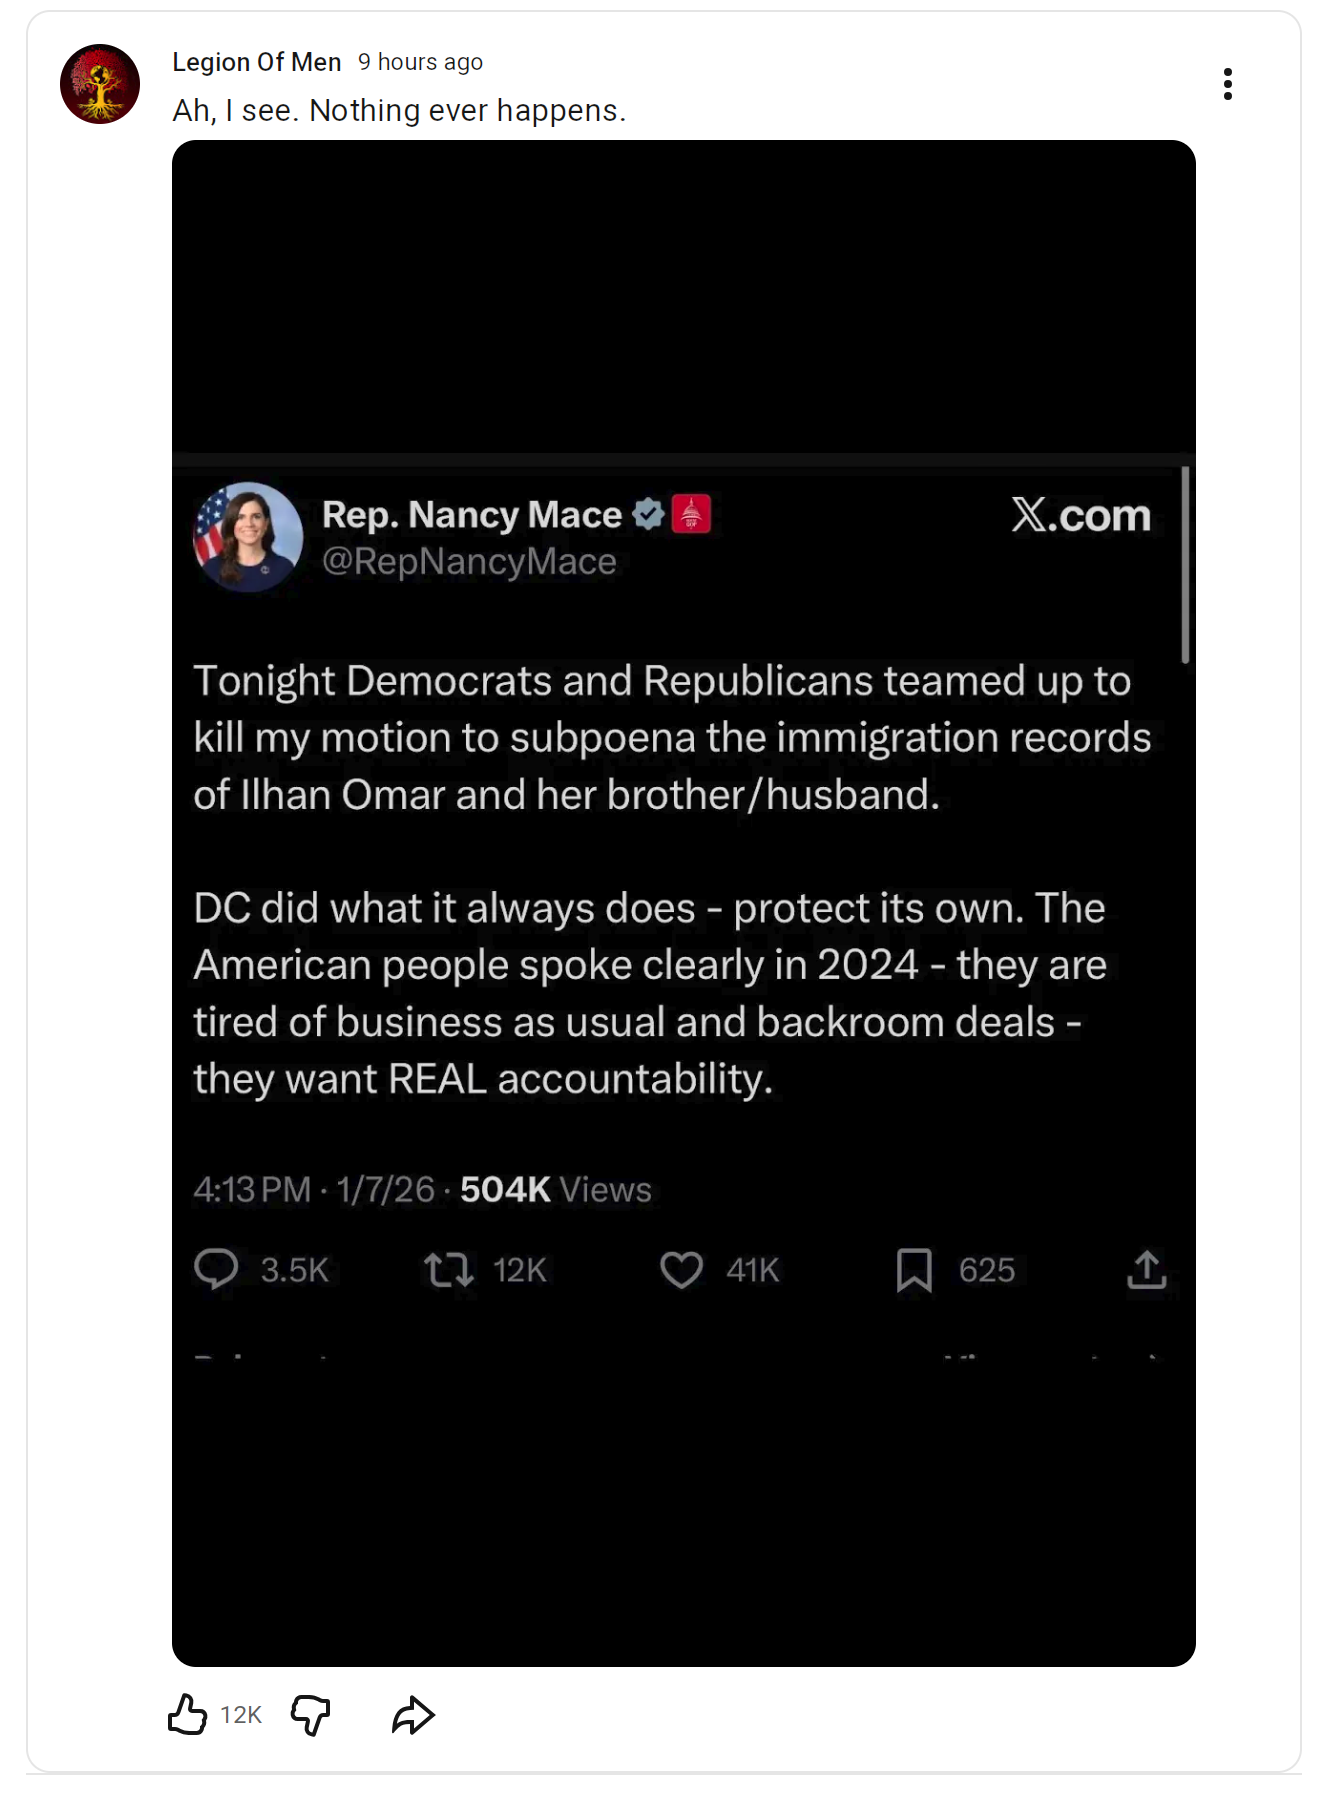Click the scrollbar inside the tweet image
Screen dimensions: 1330x1800
click(1185, 565)
